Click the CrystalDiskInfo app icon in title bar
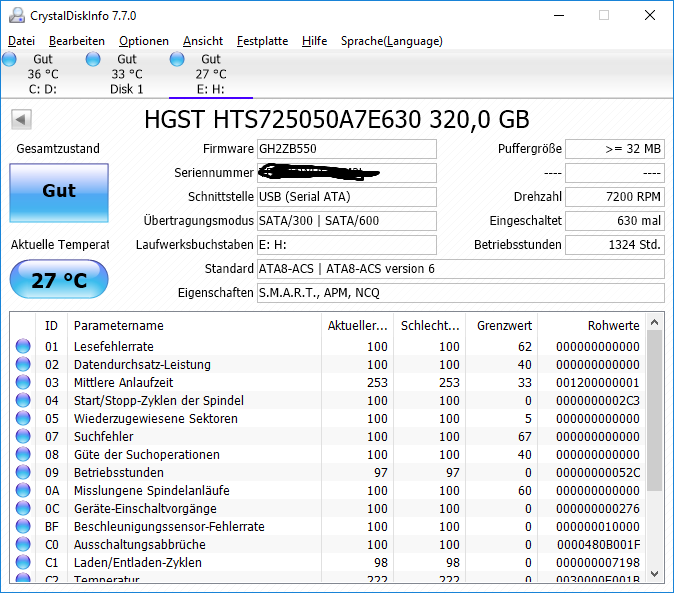This screenshot has height=596, width=676. (17, 16)
